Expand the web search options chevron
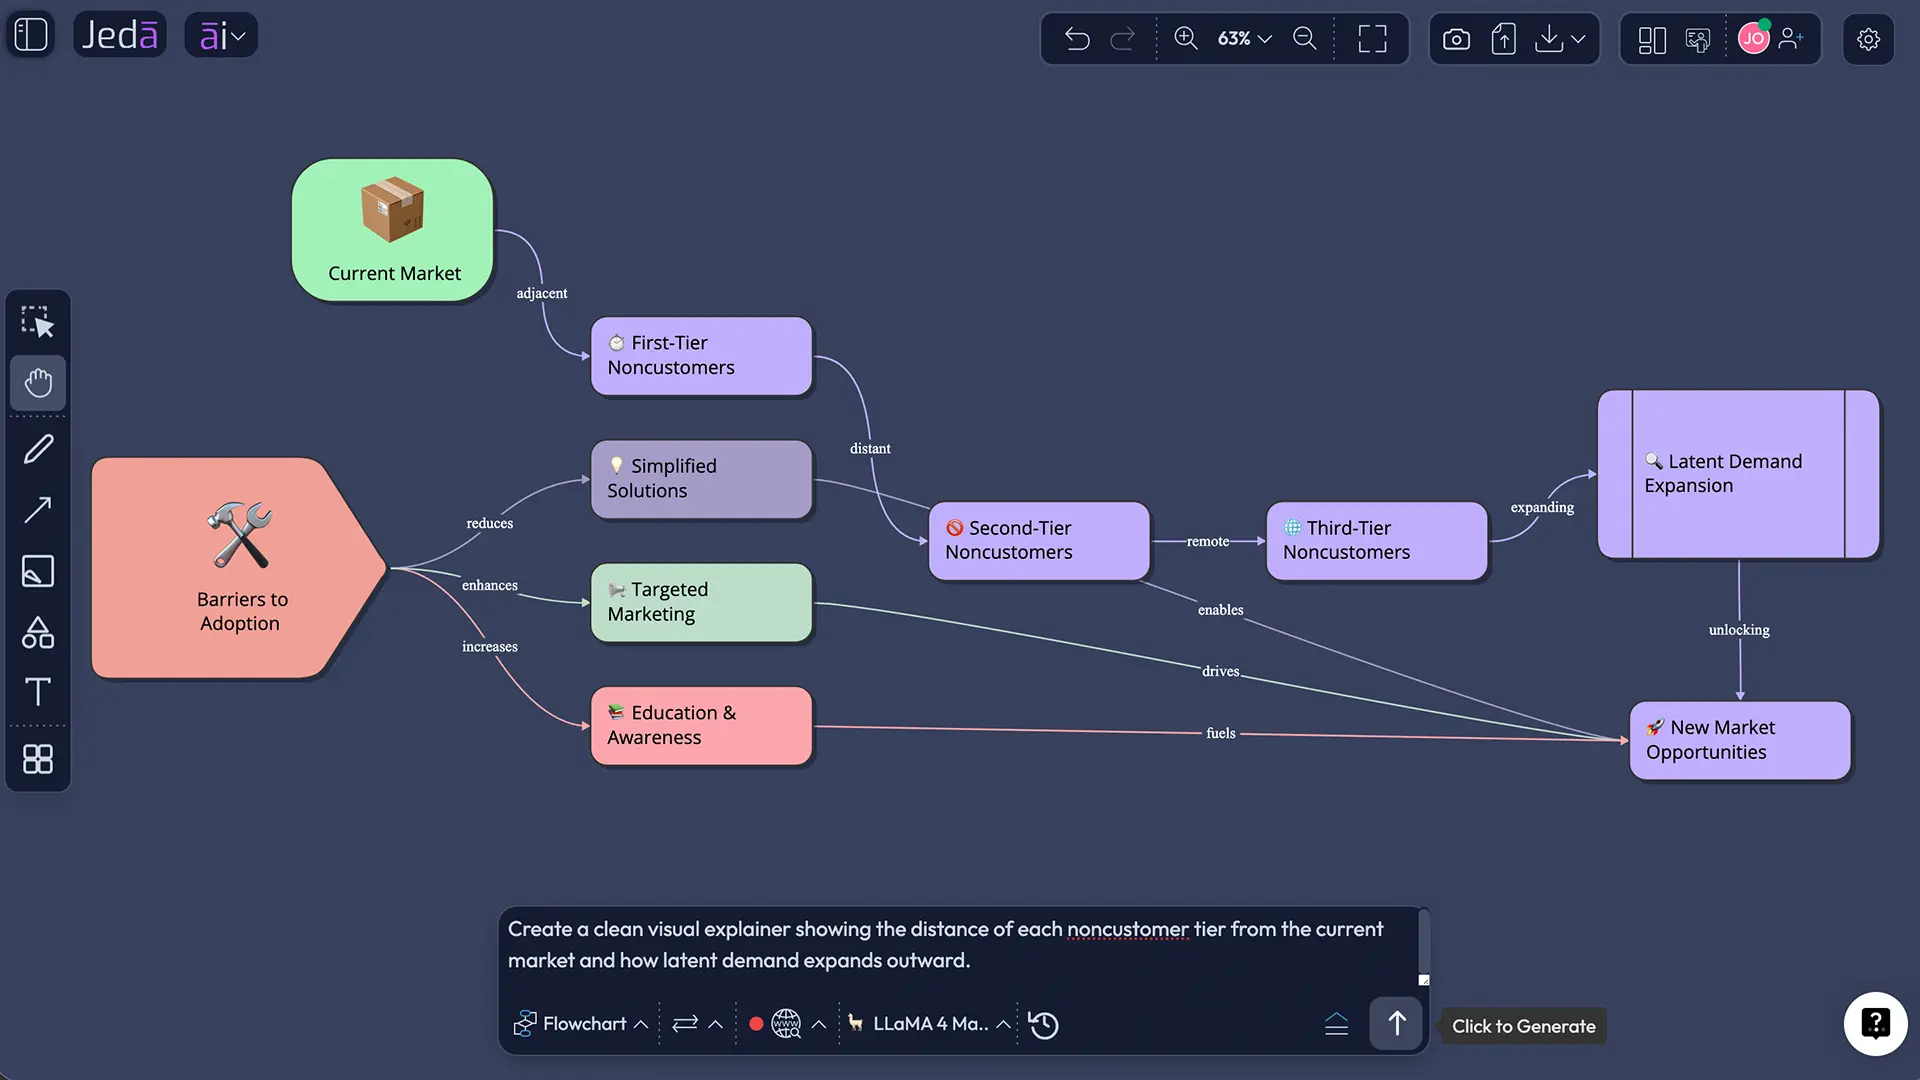This screenshot has height=1080, width=1920. (x=819, y=1024)
